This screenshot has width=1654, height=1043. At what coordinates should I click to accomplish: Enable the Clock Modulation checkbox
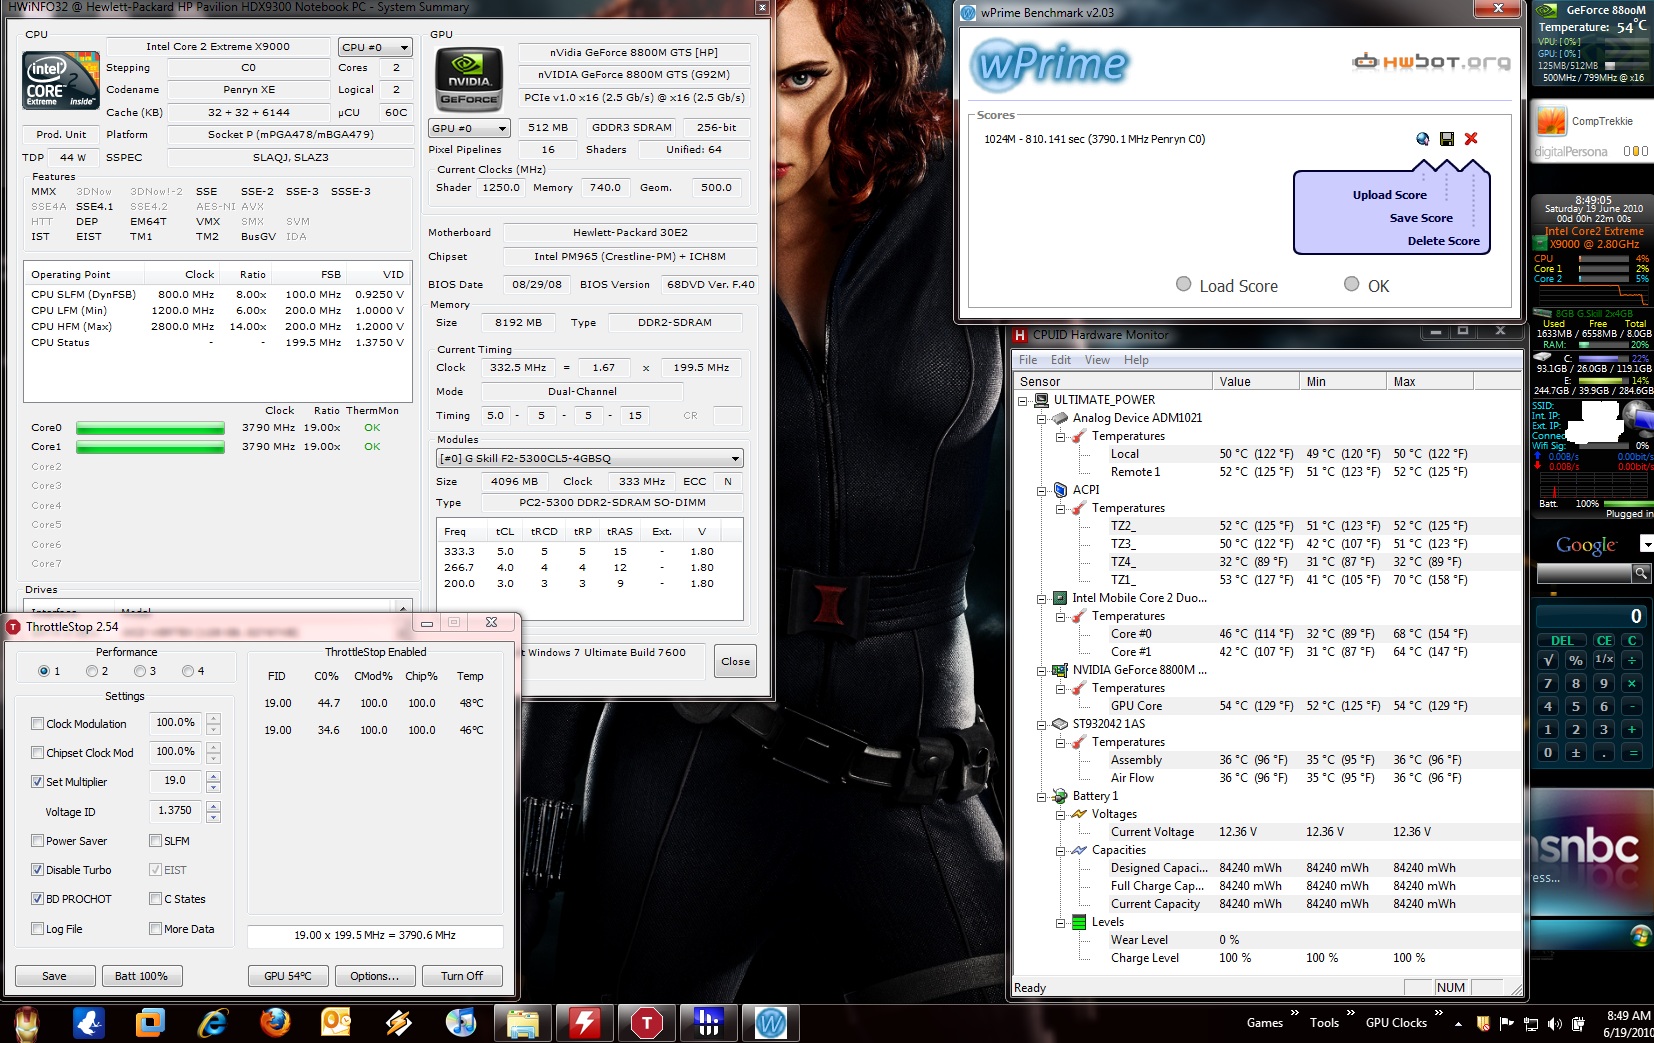click(37, 724)
